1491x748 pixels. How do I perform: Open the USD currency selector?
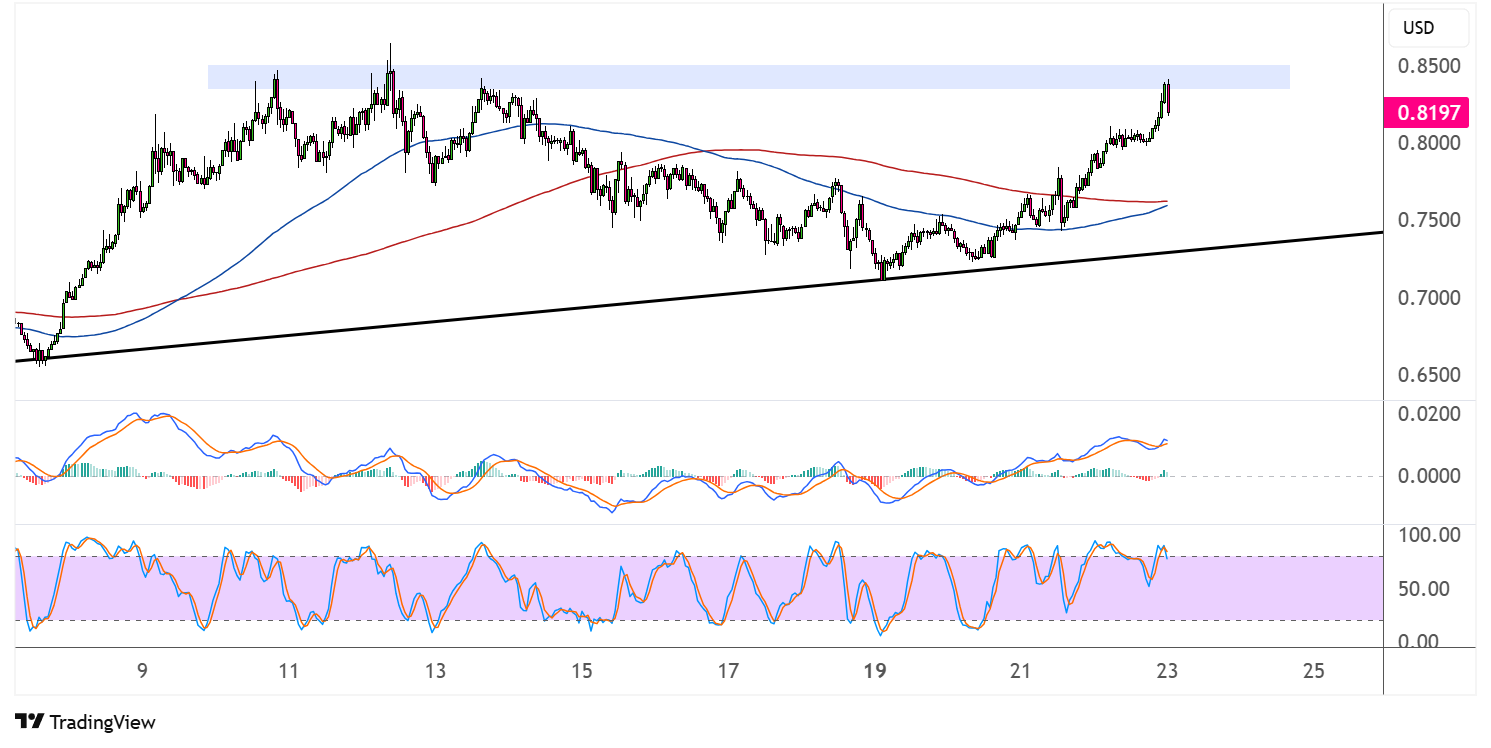(1429, 28)
